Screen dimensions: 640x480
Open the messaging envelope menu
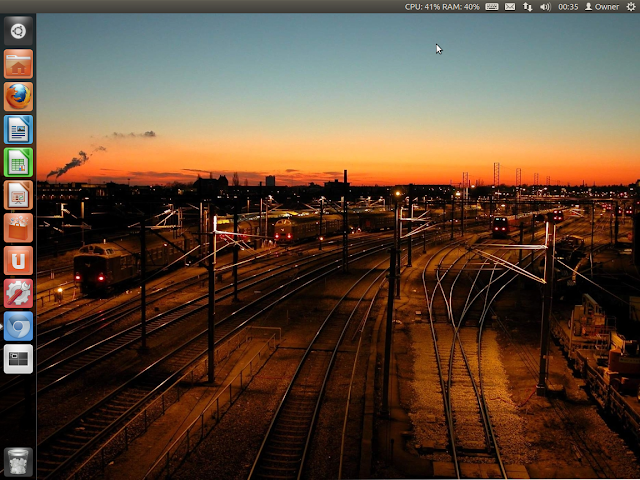tap(510, 7)
